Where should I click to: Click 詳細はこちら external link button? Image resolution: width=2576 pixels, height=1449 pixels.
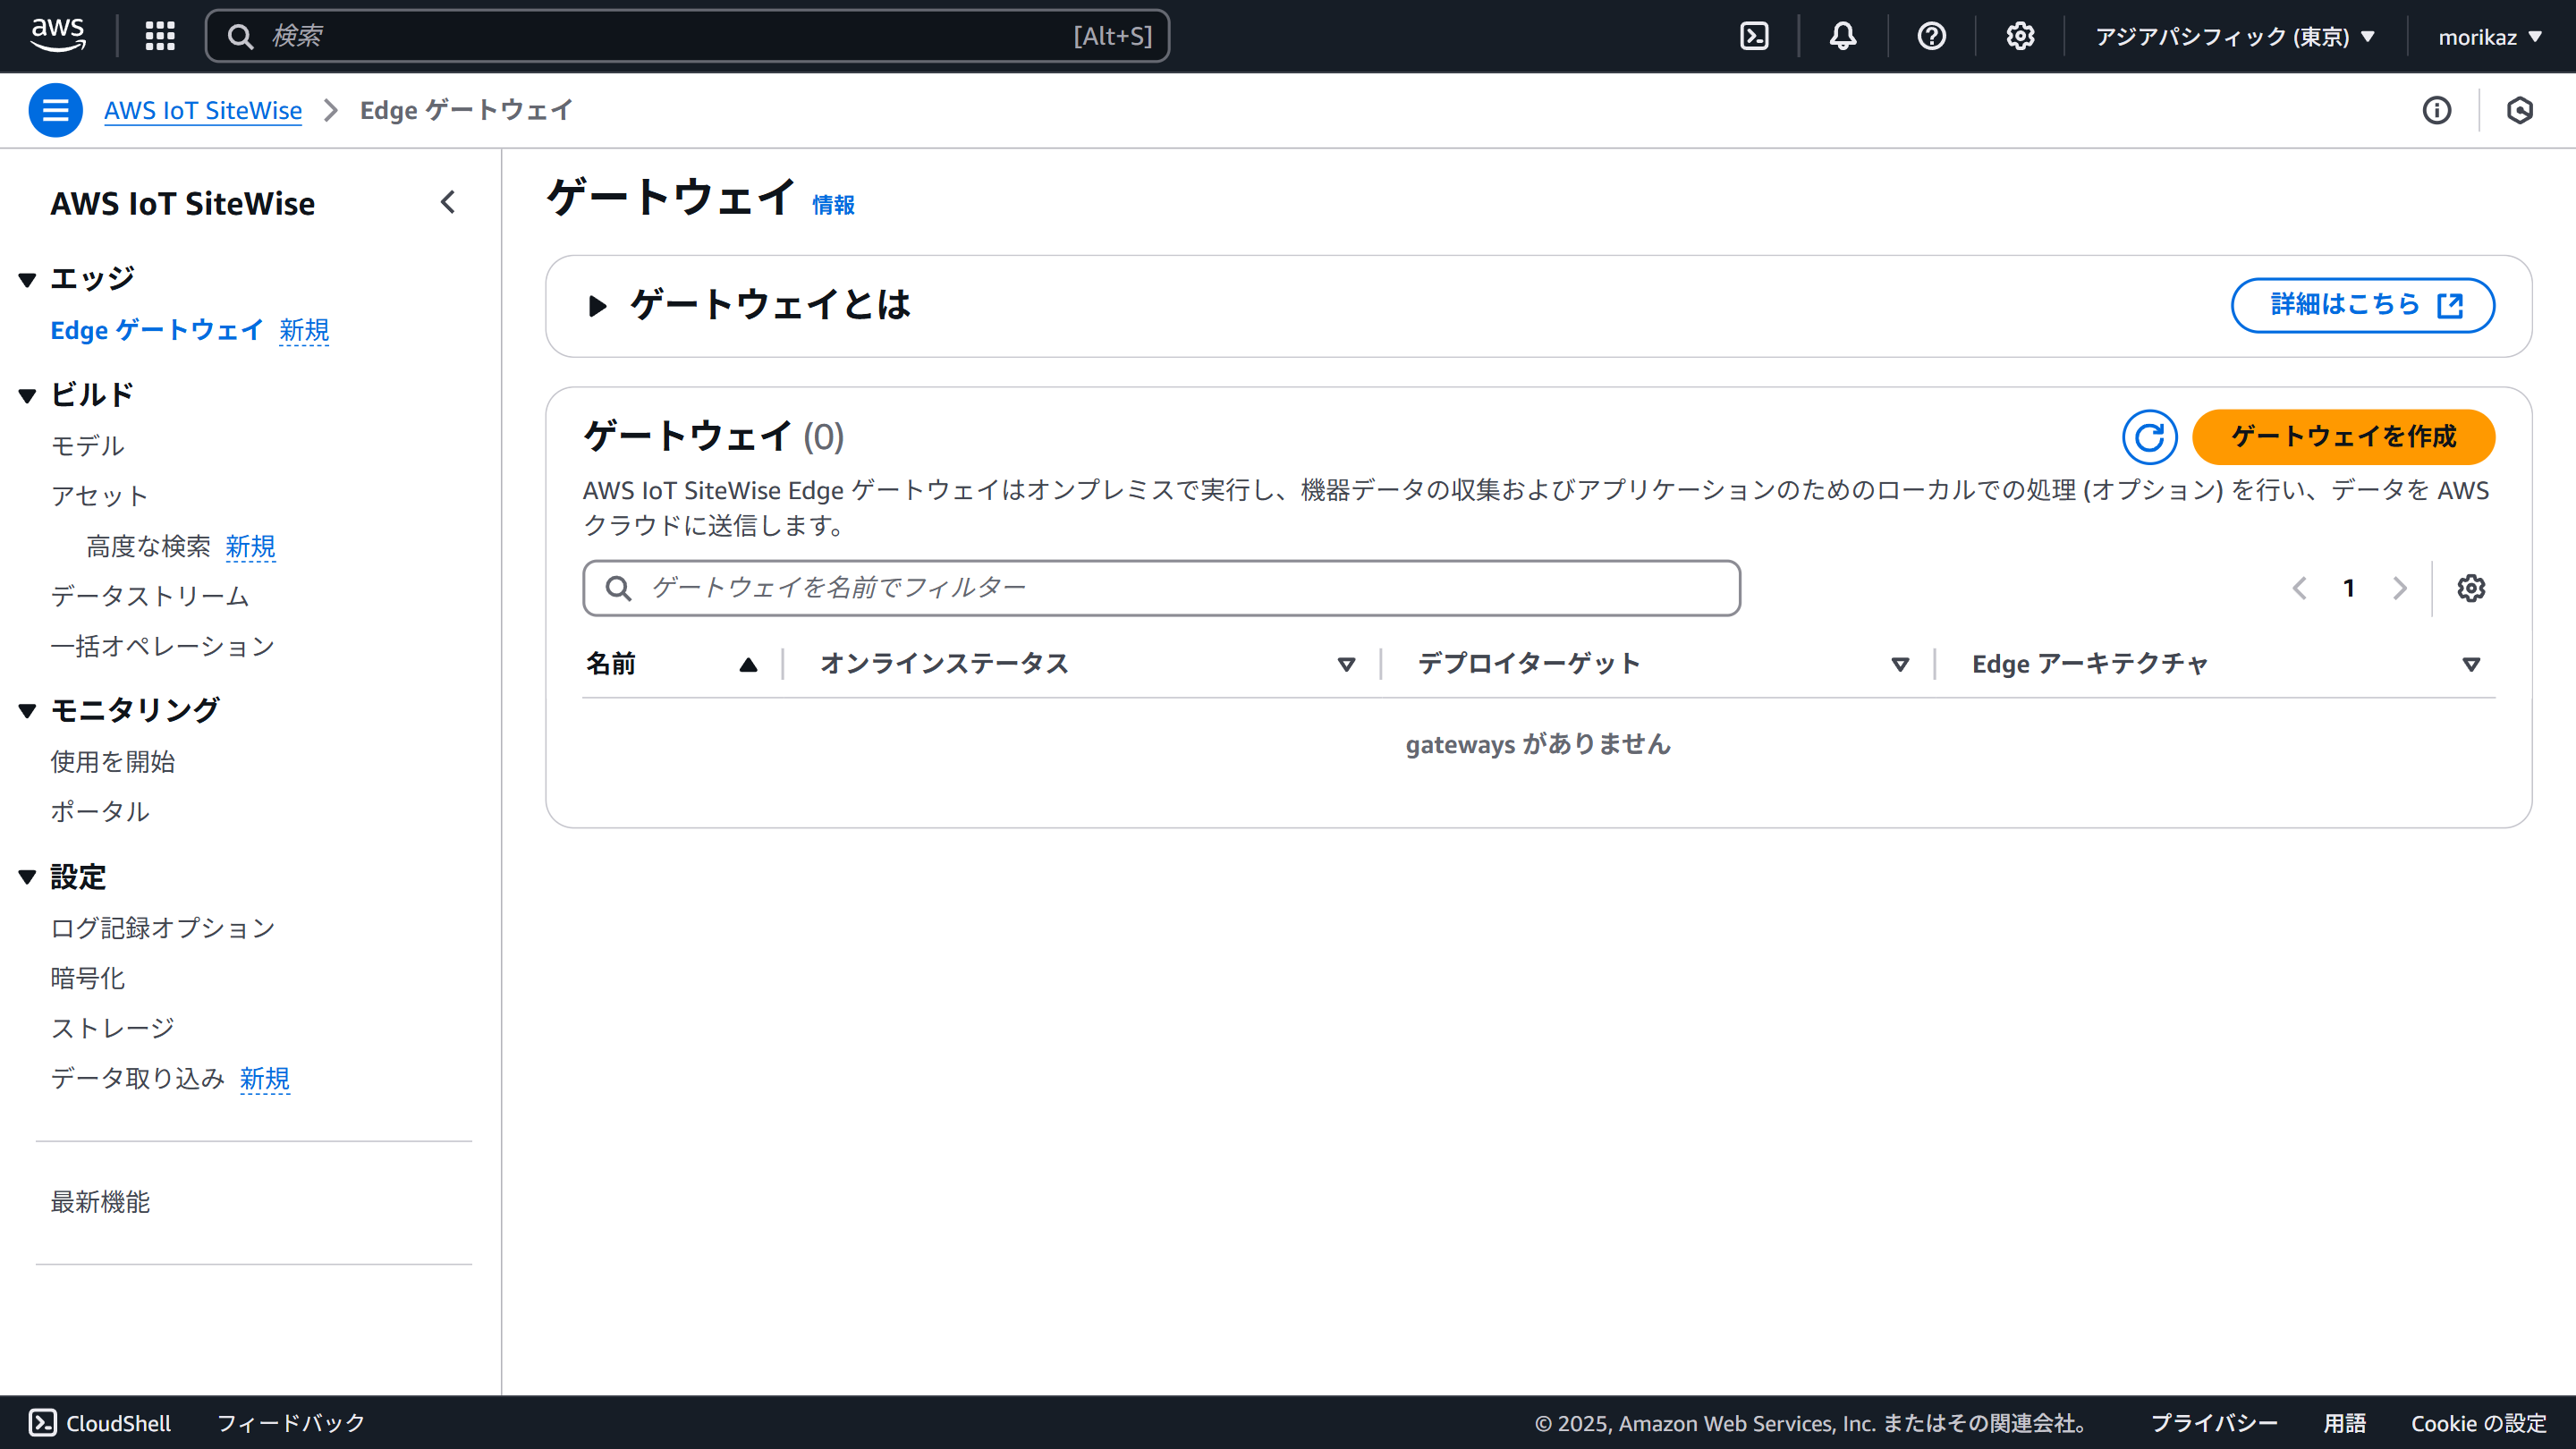pos(2362,305)
